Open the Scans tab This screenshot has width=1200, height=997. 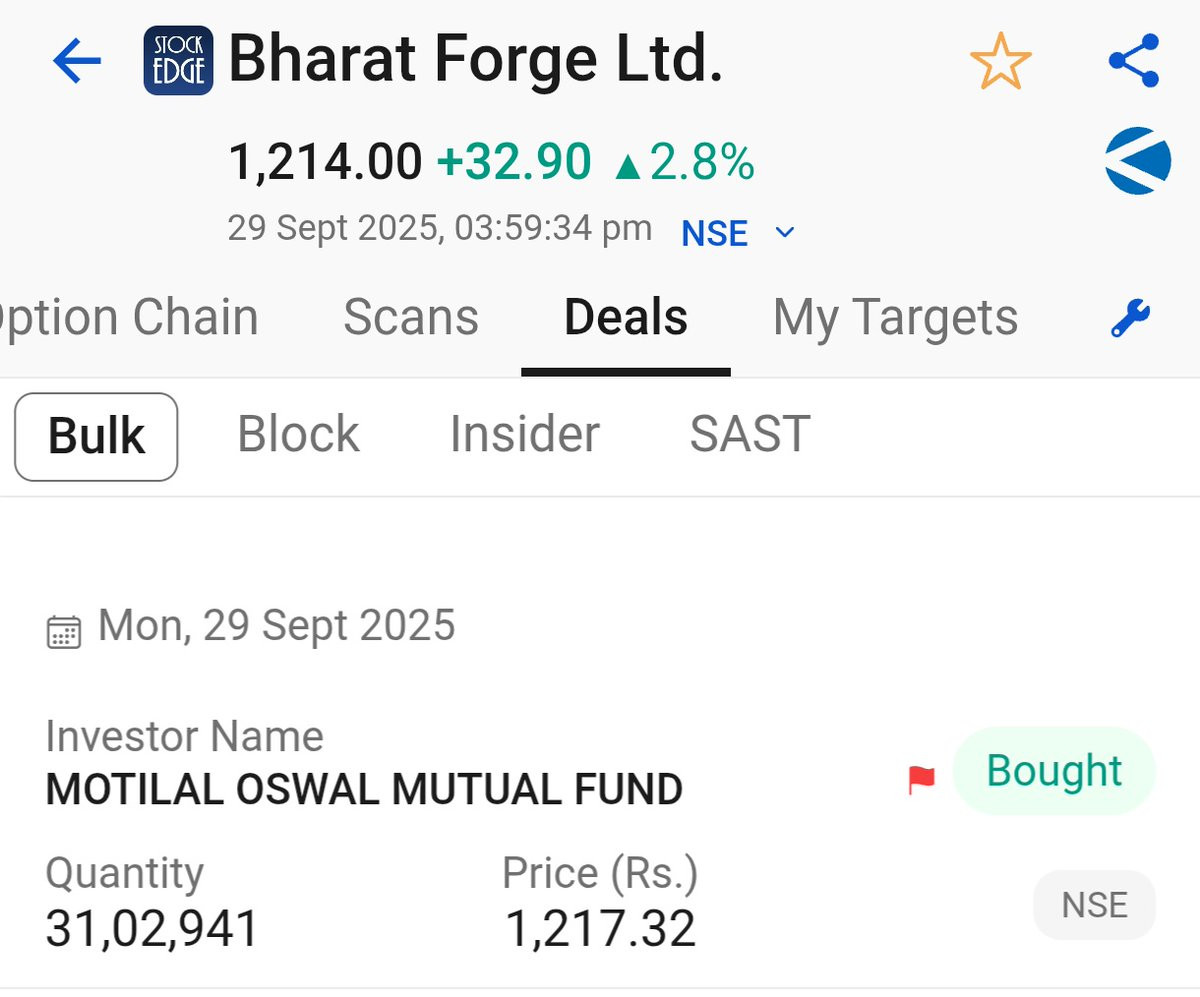[x=411, y=319]
